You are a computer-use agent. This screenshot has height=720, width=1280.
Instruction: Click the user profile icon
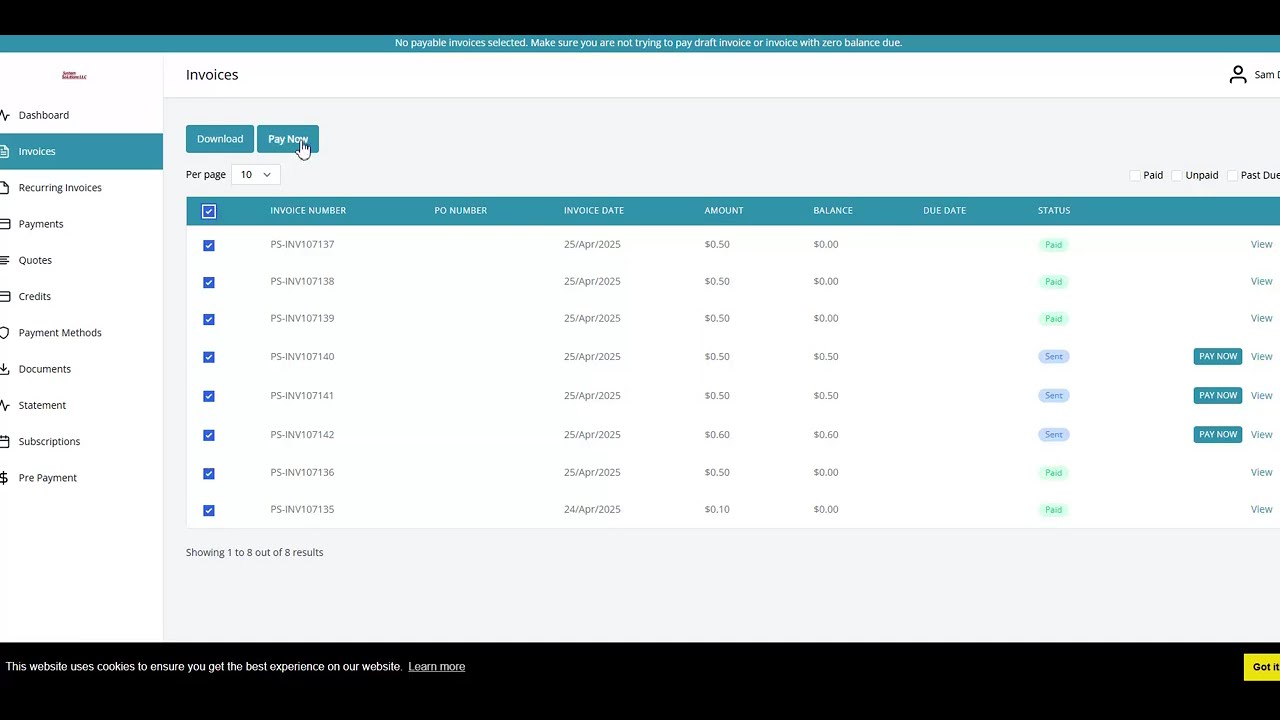[x=1237, y=75]
